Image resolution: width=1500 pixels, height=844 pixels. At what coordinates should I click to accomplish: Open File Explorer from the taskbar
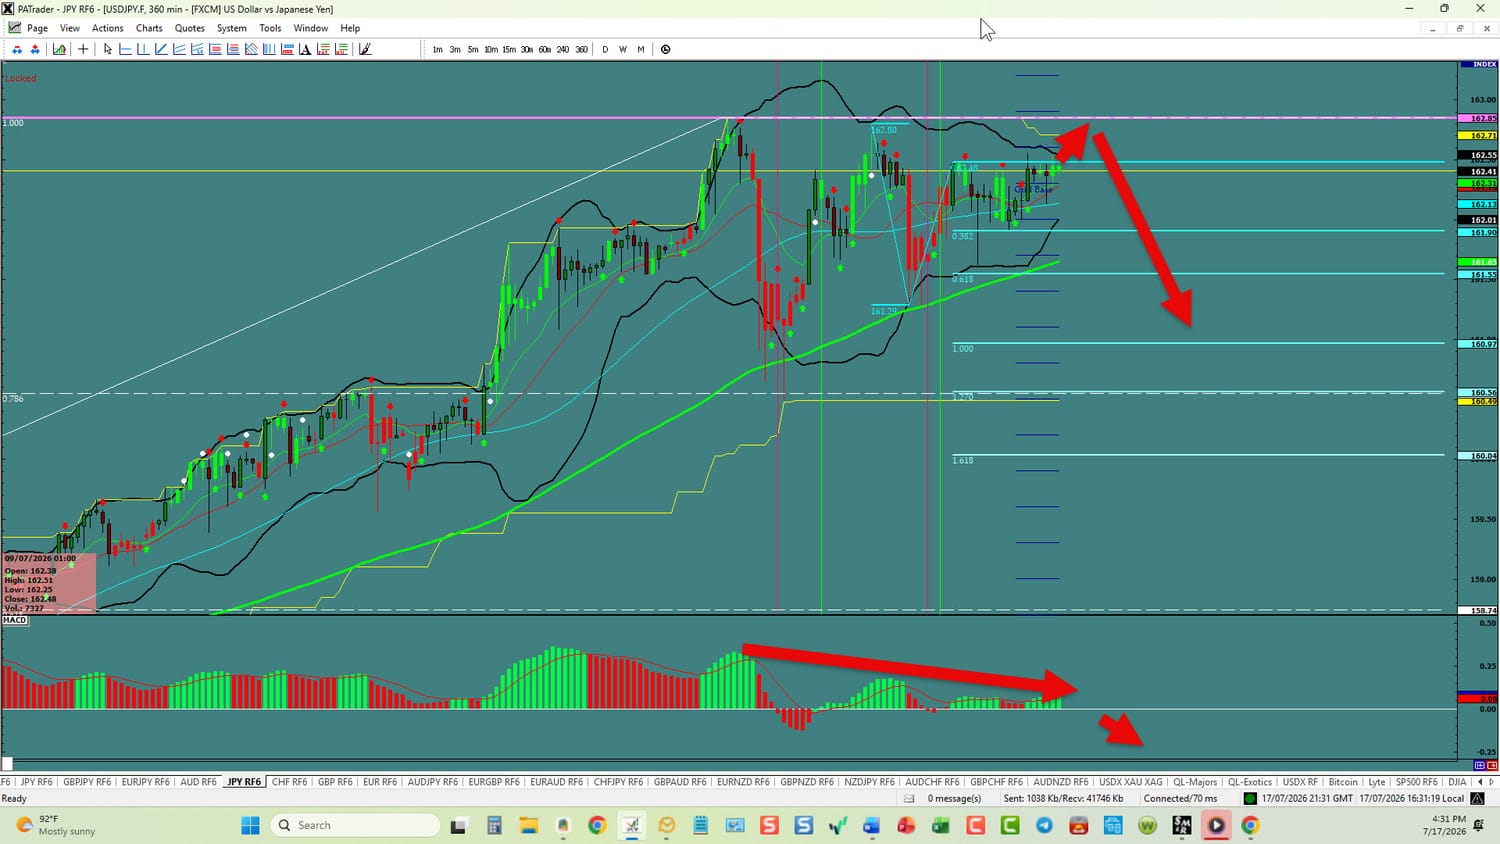(x=528, y=825)
